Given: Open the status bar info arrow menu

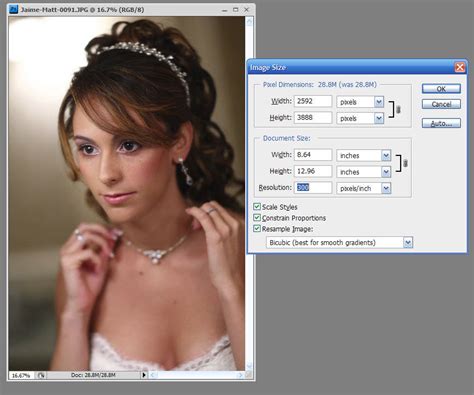Looking at the screenshot, I should (144, 375).
